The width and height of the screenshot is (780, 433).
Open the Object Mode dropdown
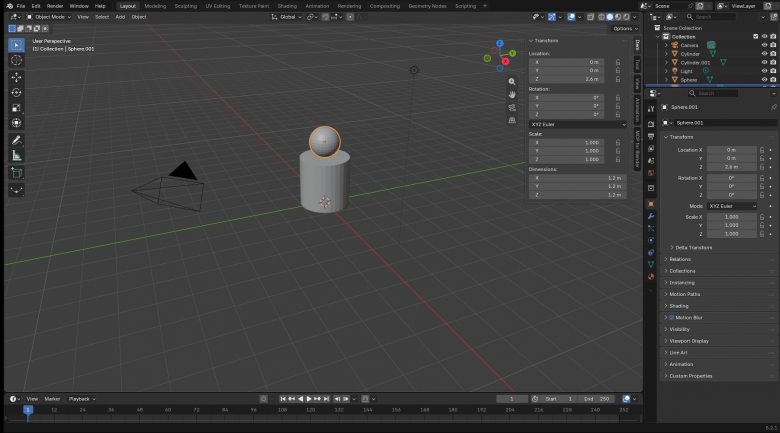point(48,17)
